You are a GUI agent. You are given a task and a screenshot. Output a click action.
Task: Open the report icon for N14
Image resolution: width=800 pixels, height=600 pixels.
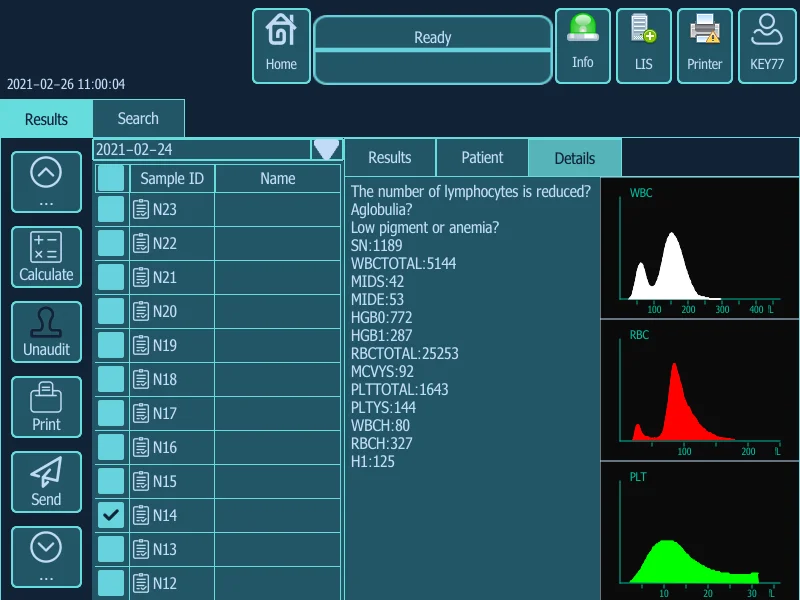pos(141,515)
